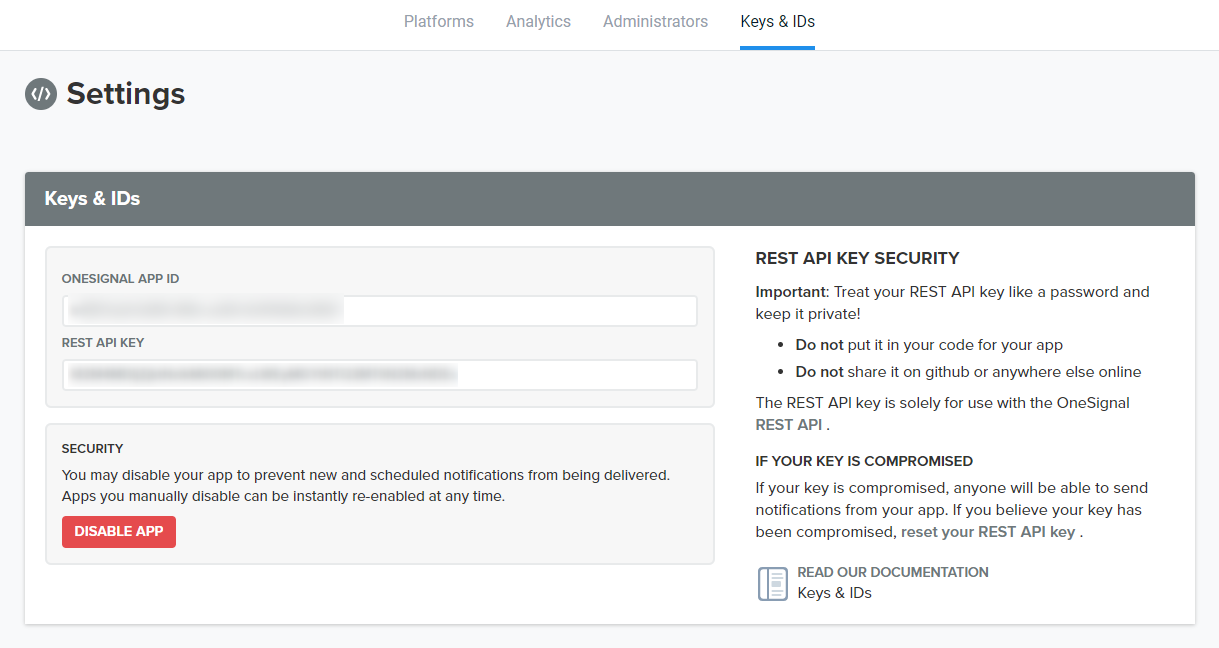Click the code-brackets Settings icon
1219x648 pixels.
[x=41, y=94]
